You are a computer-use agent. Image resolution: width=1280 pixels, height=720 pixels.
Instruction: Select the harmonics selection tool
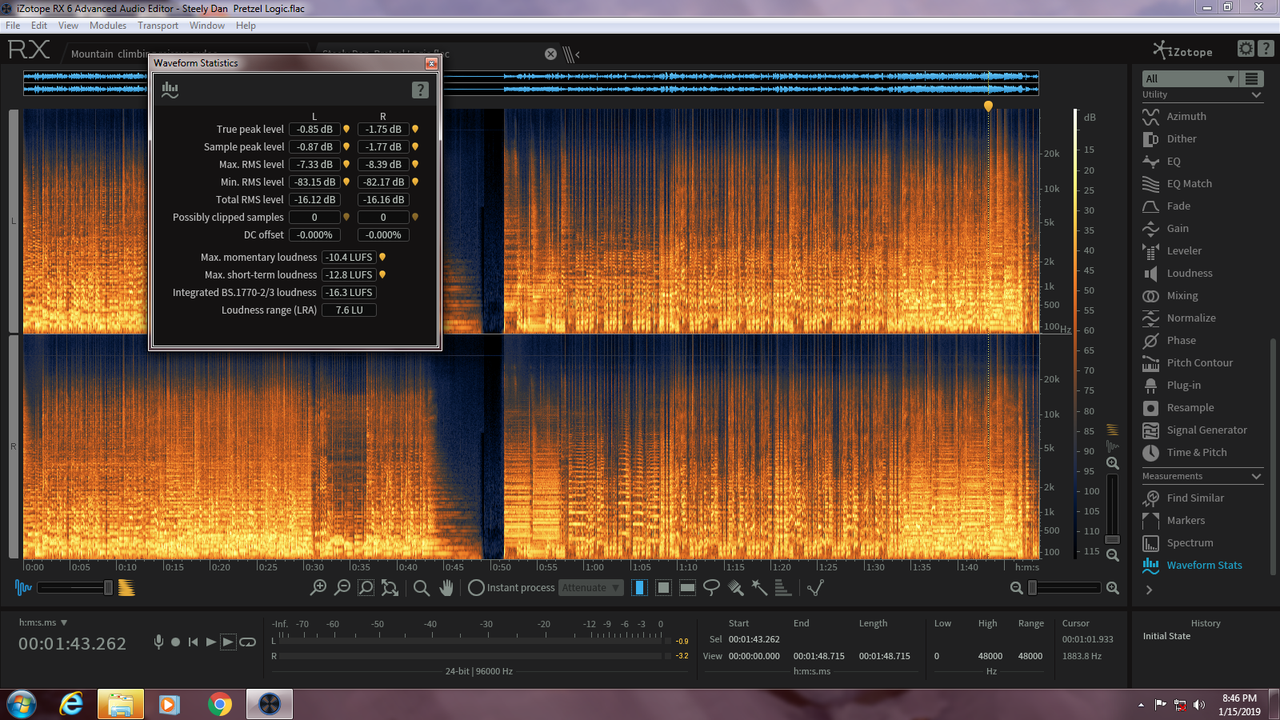(783, 588)
